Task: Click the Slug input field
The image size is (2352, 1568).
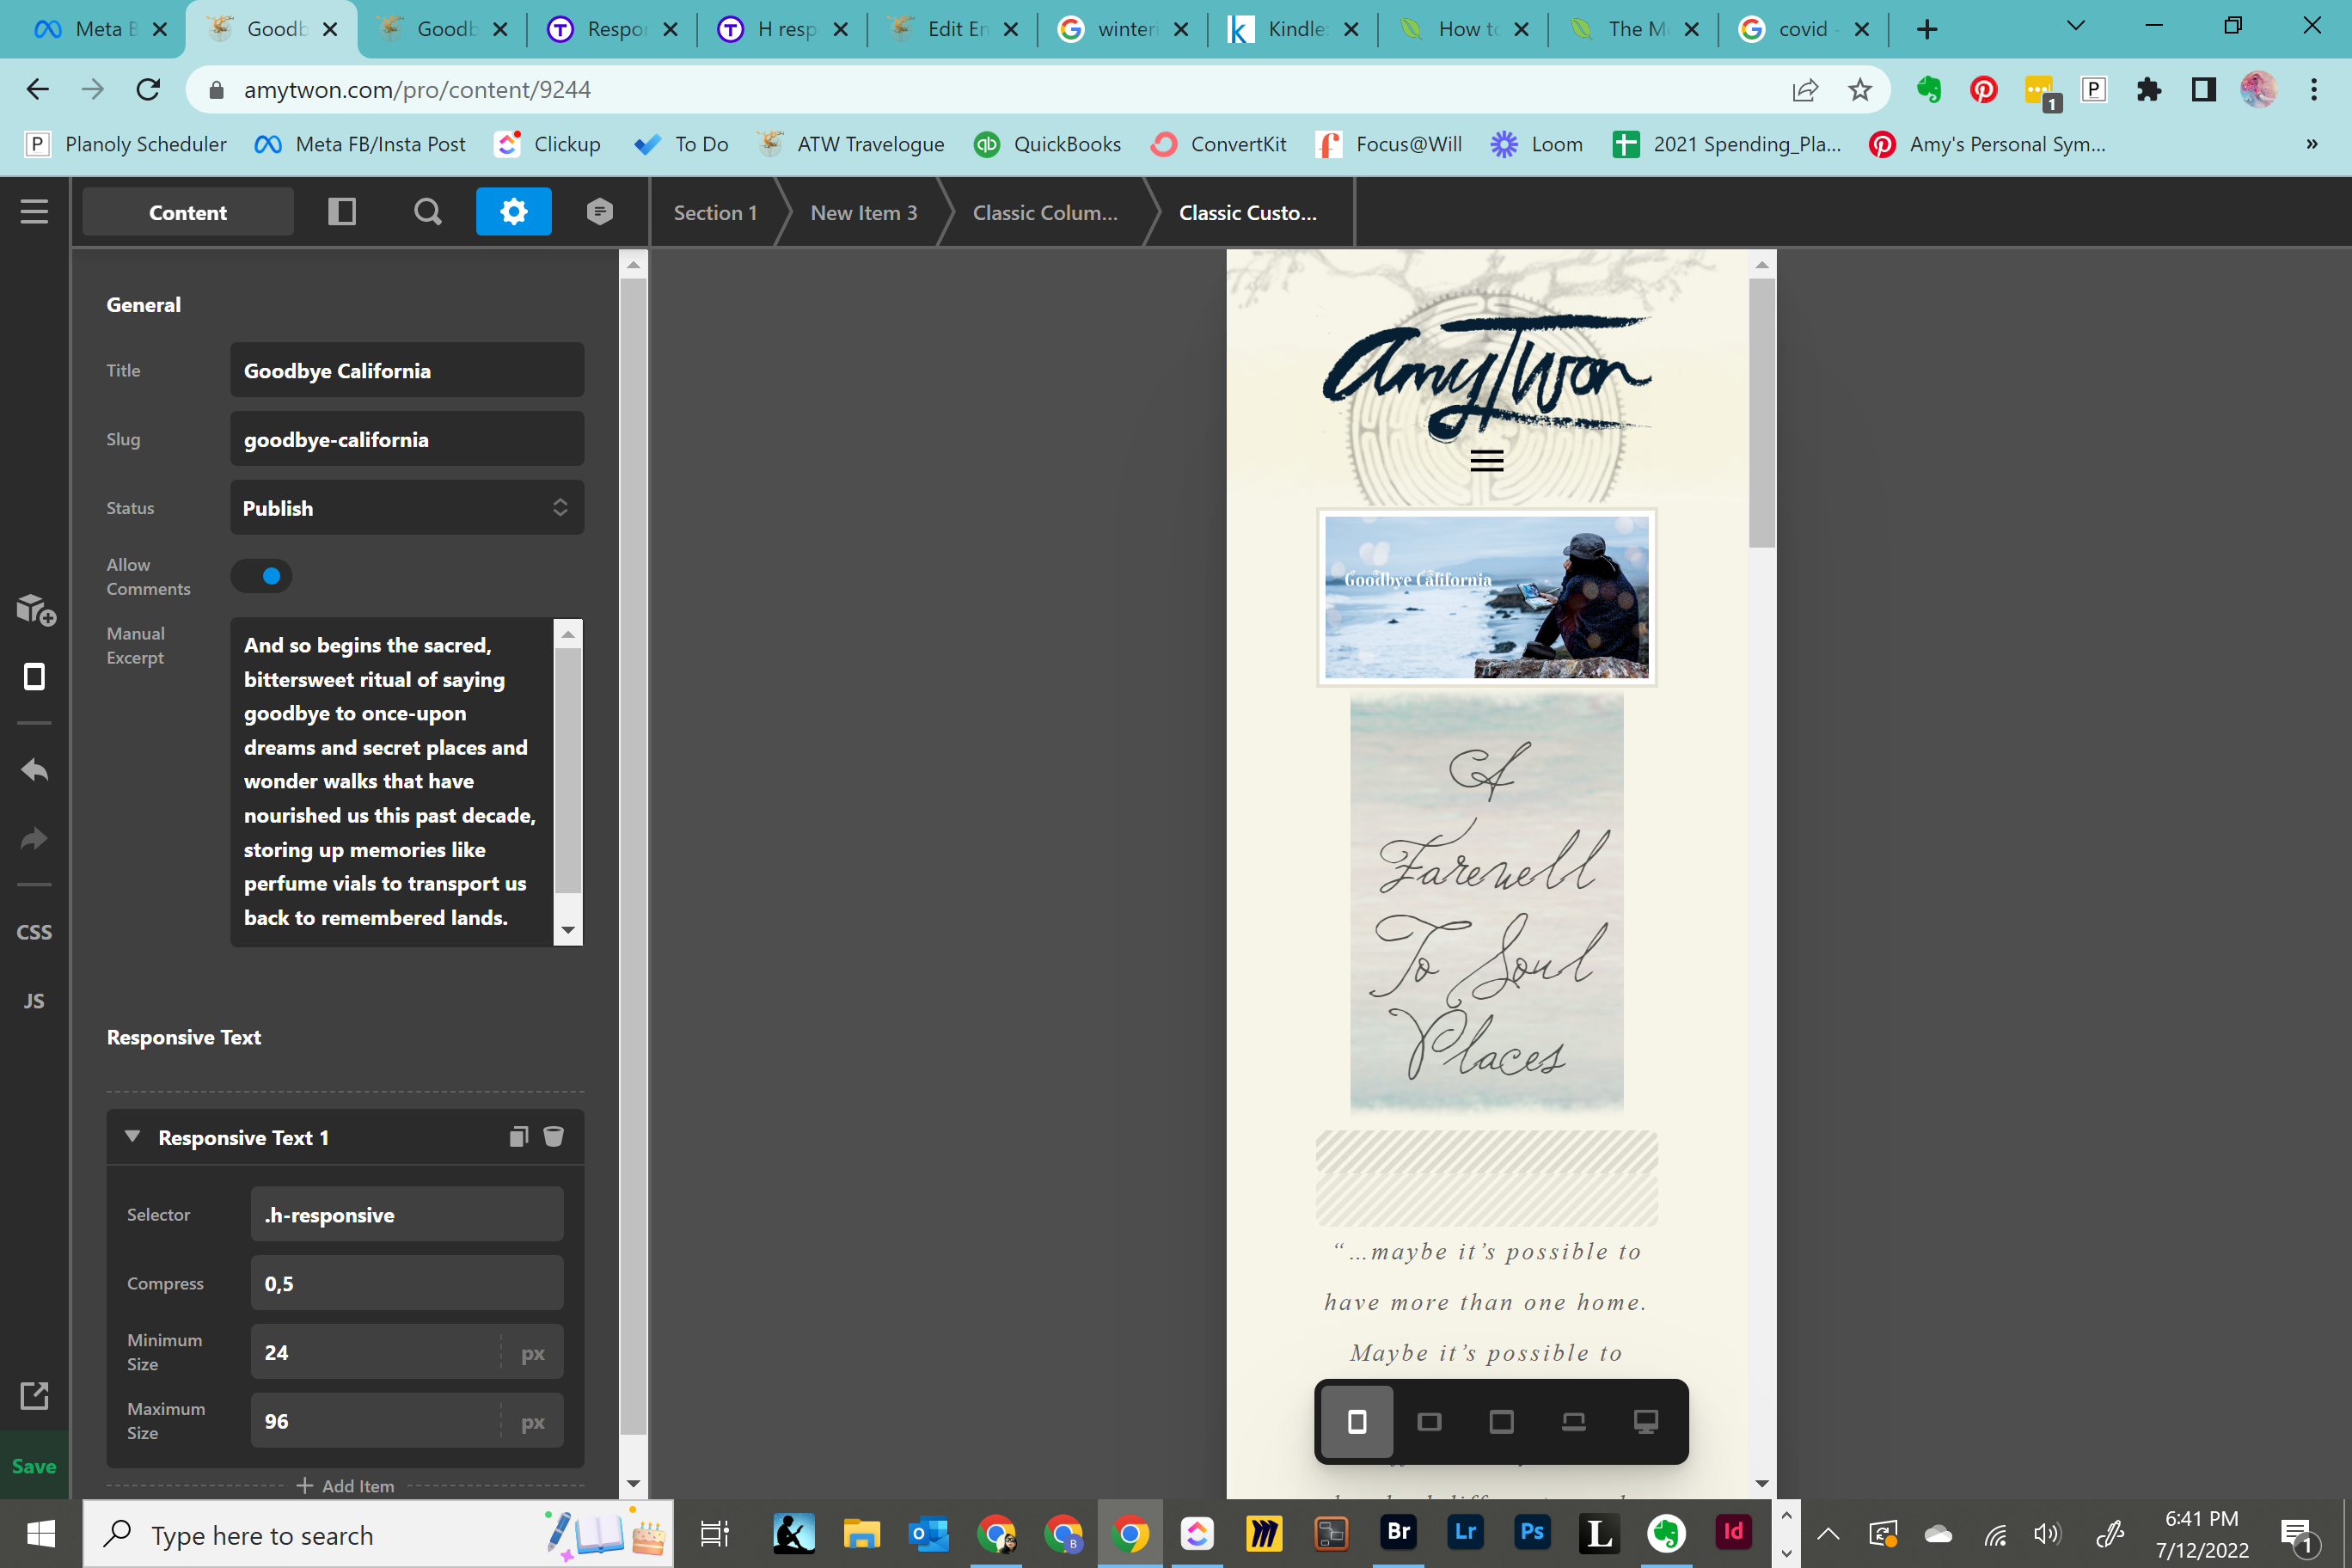Action: click(407, 439)
